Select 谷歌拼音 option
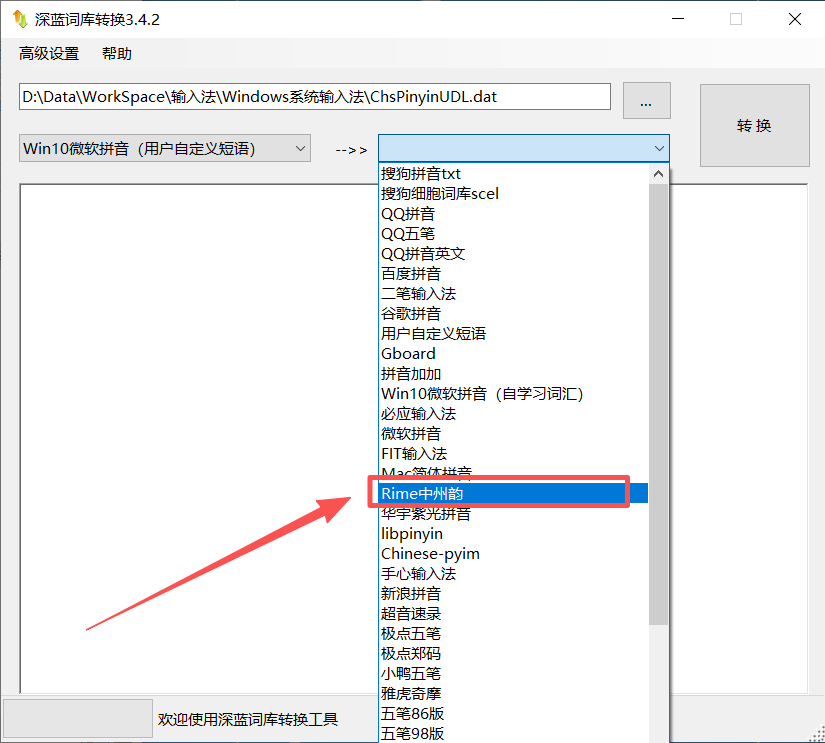Viewport: 825px width, 743px height. pyautogui.click(x=514, y=314)
